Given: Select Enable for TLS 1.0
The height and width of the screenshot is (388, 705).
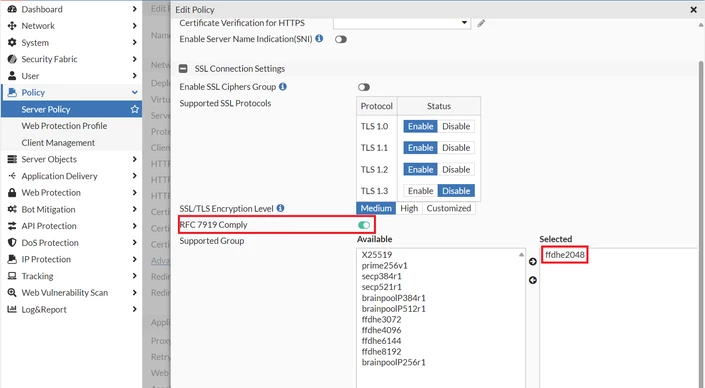Looking at the screenshot, I should [420, 126].
